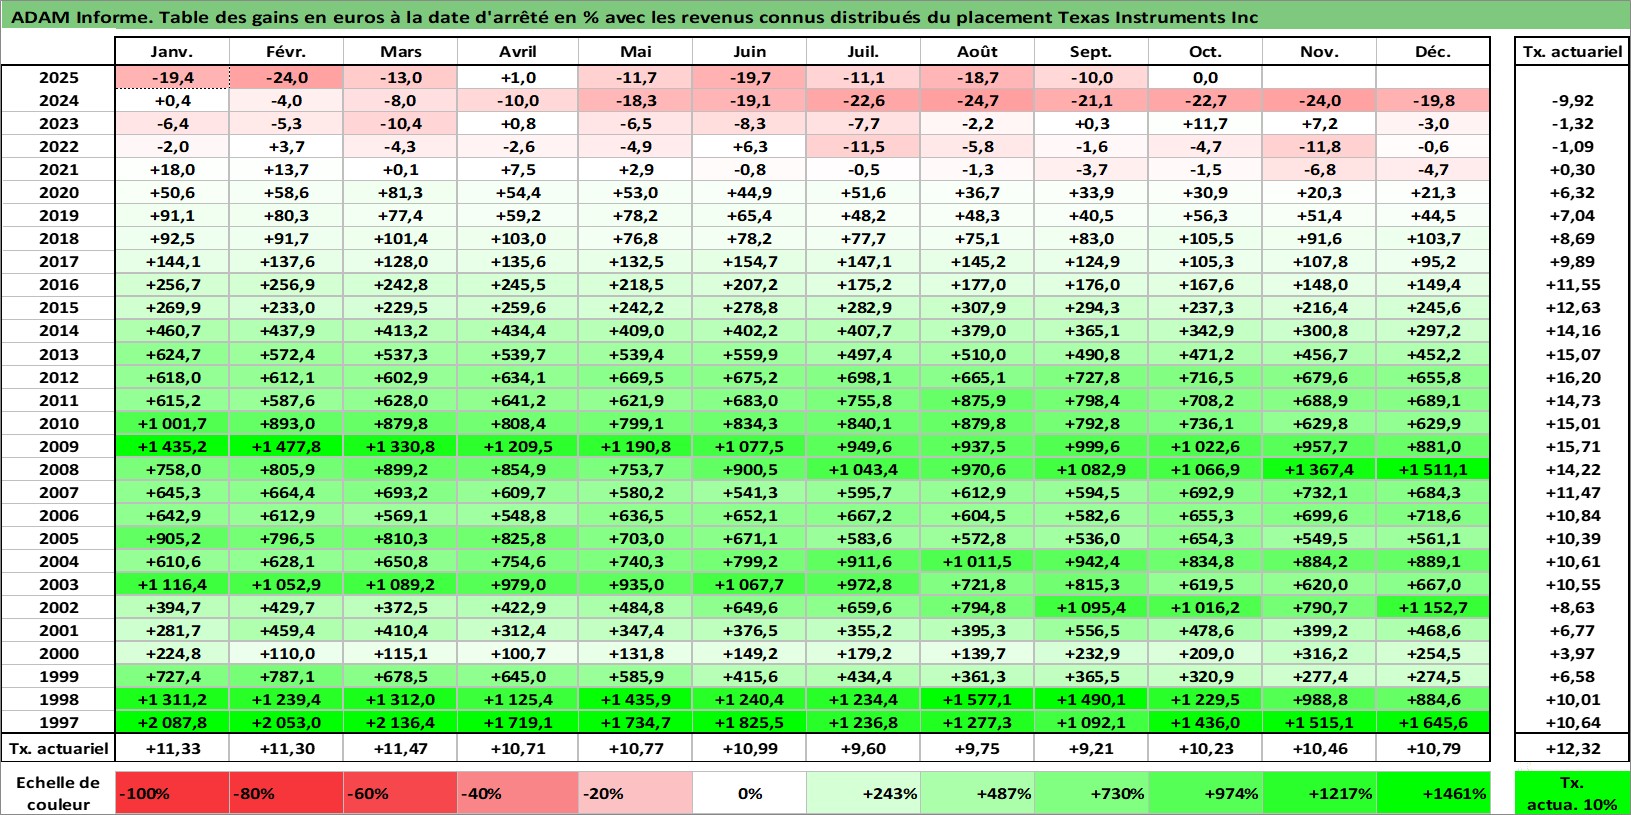This screenshot has height=815, width=1631.
Task: Click the -80% color scale cell
Action: pos(286,793)
